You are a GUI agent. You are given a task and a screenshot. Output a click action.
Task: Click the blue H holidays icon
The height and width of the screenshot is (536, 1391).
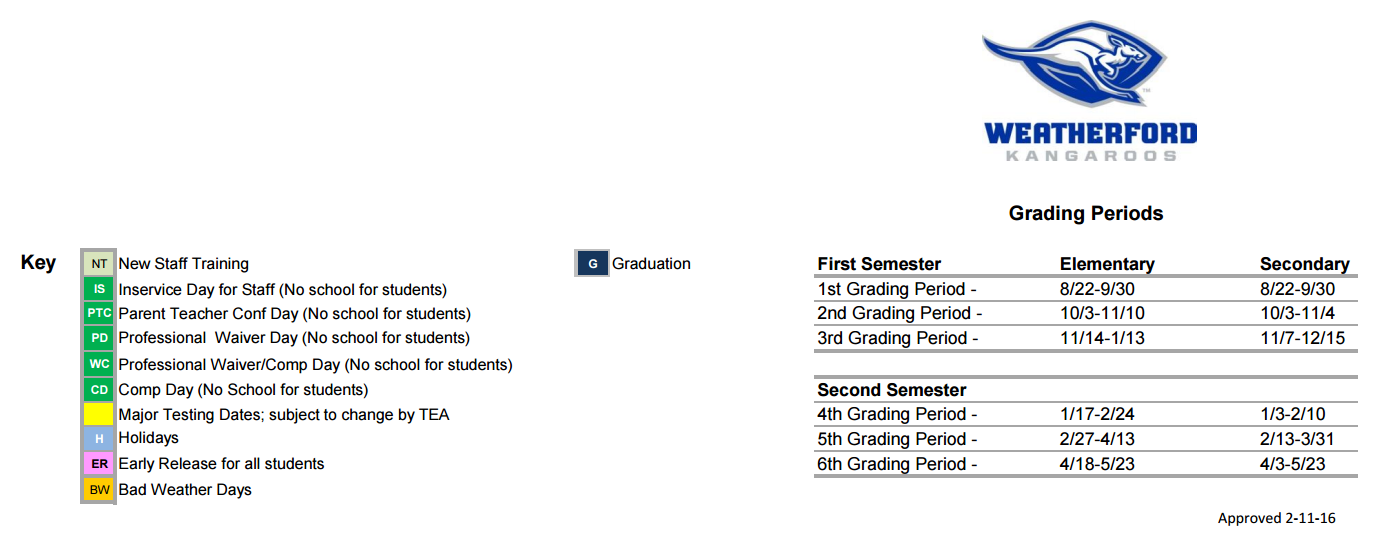[99, 439]
